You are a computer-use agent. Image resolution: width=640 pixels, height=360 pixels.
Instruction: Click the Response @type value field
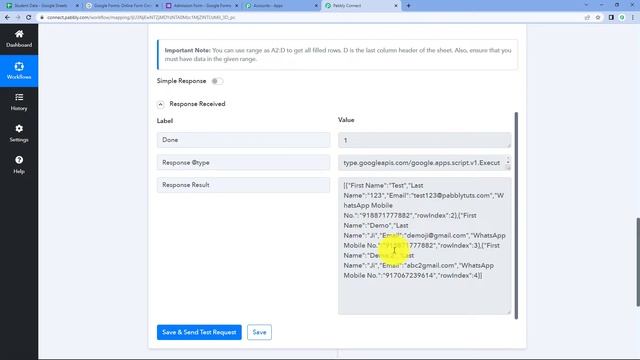424,162
